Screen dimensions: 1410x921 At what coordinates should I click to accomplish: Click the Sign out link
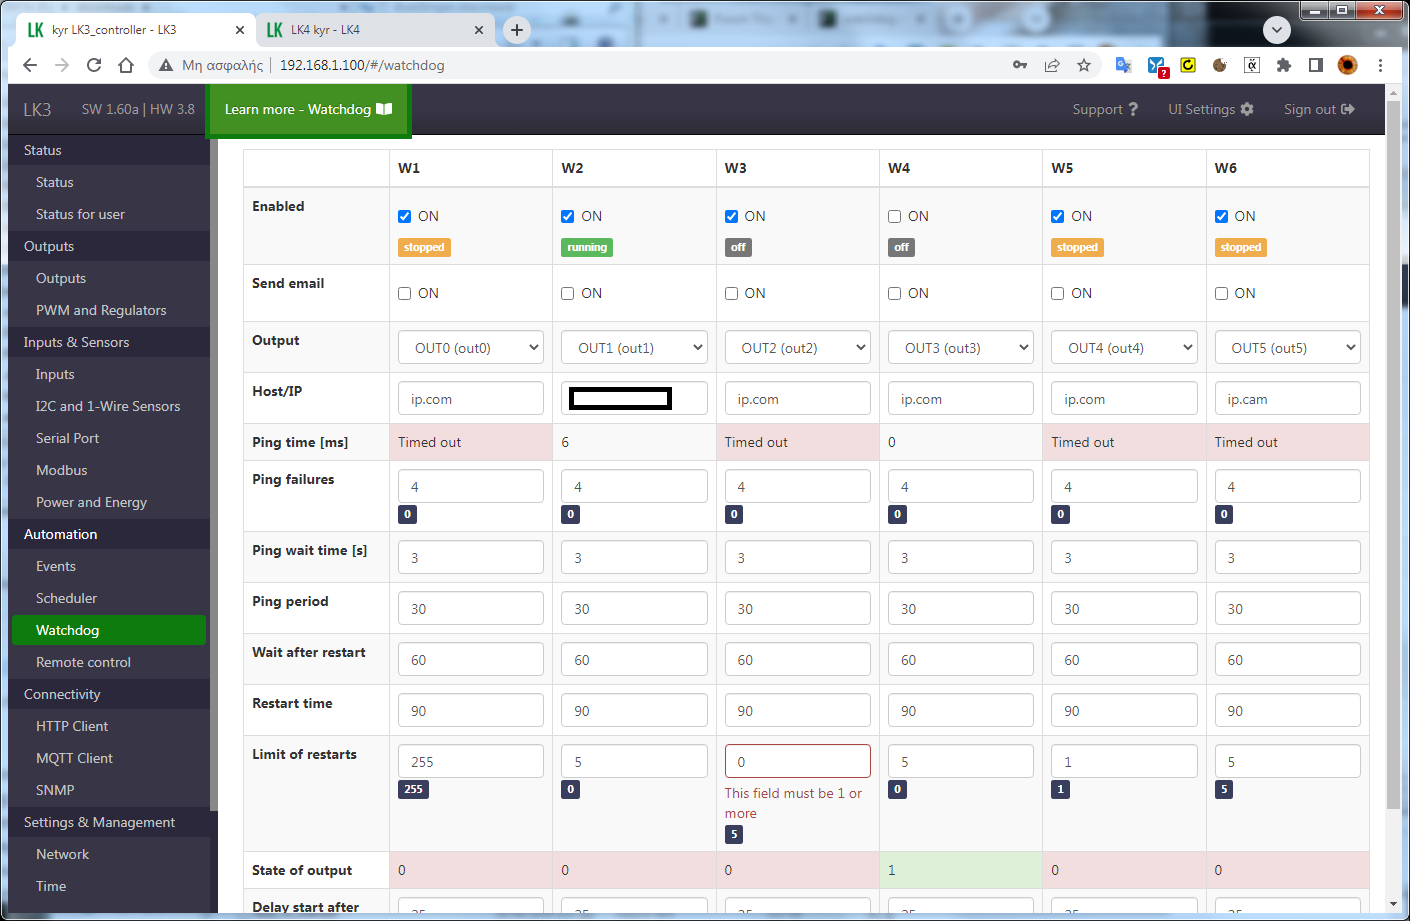coord(1318,109)
